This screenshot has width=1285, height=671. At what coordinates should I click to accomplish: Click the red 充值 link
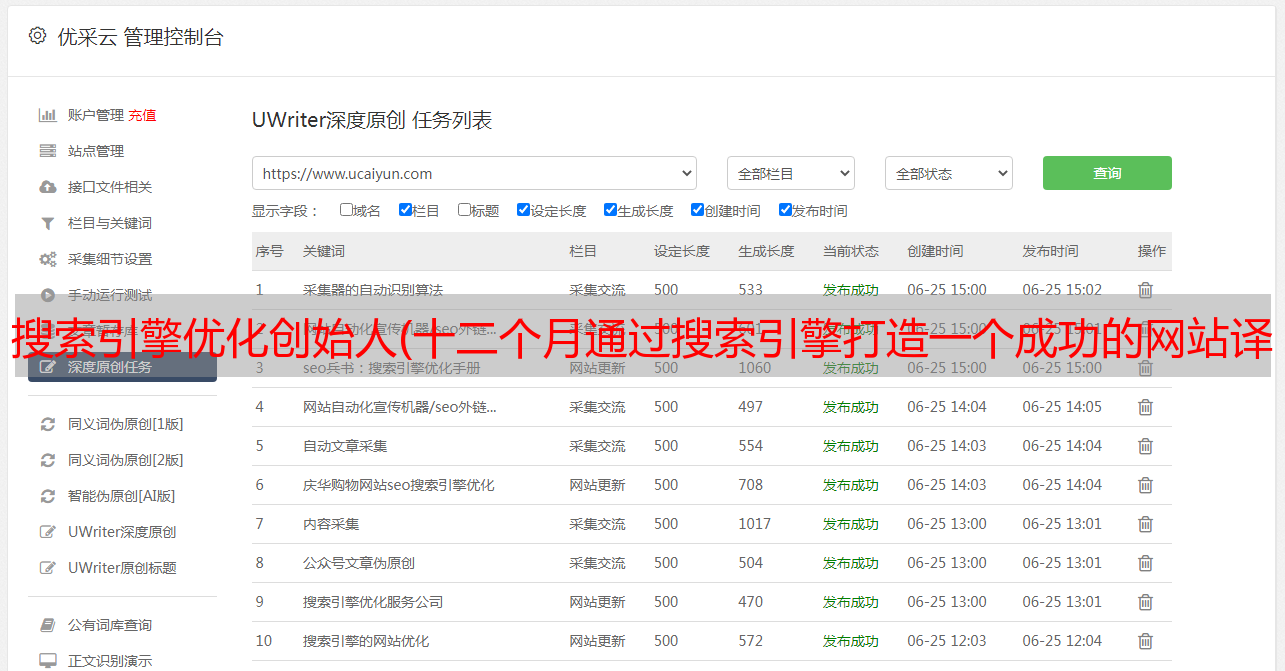[x=142, y=115]
